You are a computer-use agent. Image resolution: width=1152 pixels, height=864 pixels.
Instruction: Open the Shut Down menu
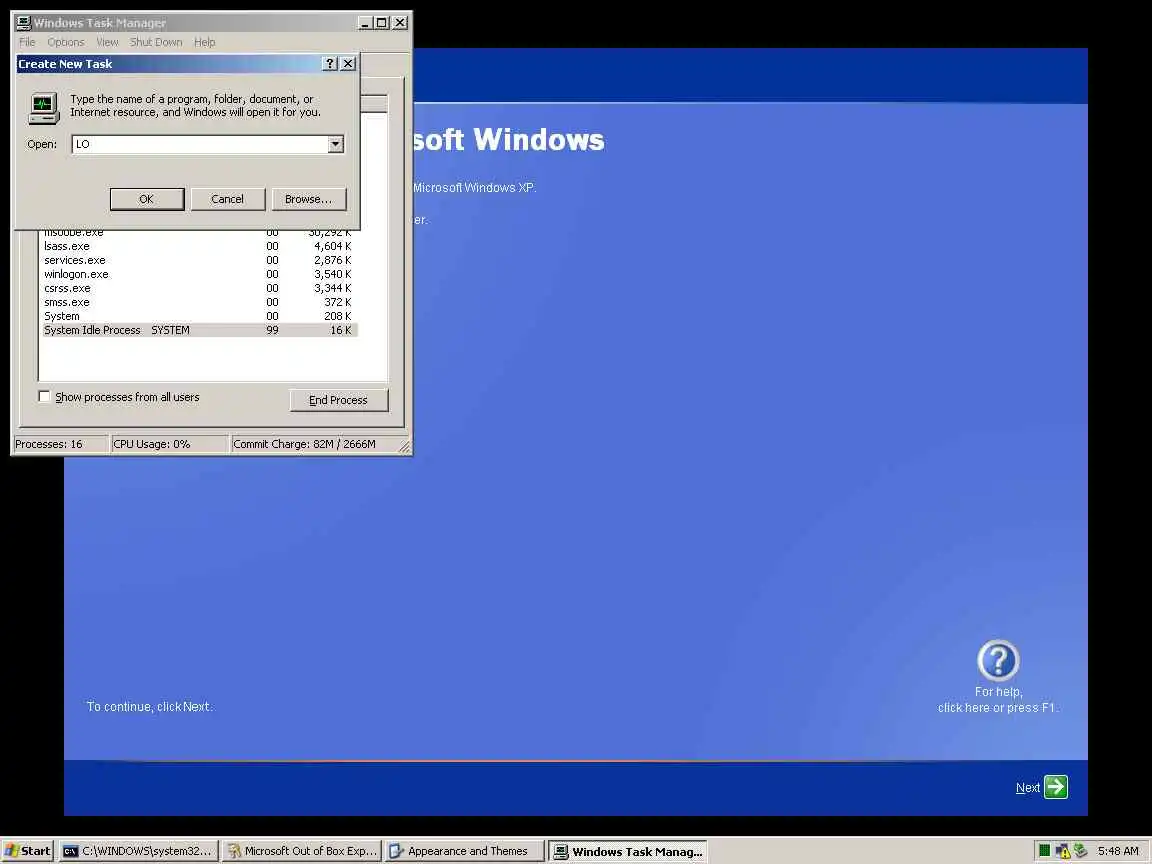(156, 42)
